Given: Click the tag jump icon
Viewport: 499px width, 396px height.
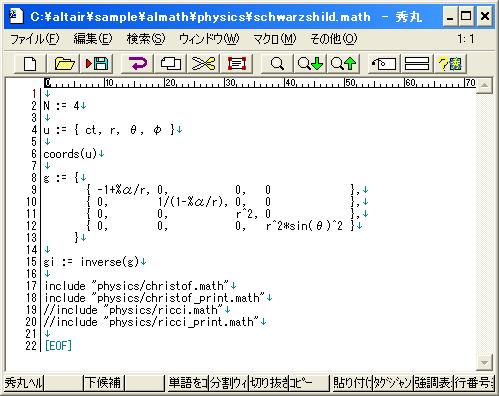Looking at the screenshot, I should point(384,64).
